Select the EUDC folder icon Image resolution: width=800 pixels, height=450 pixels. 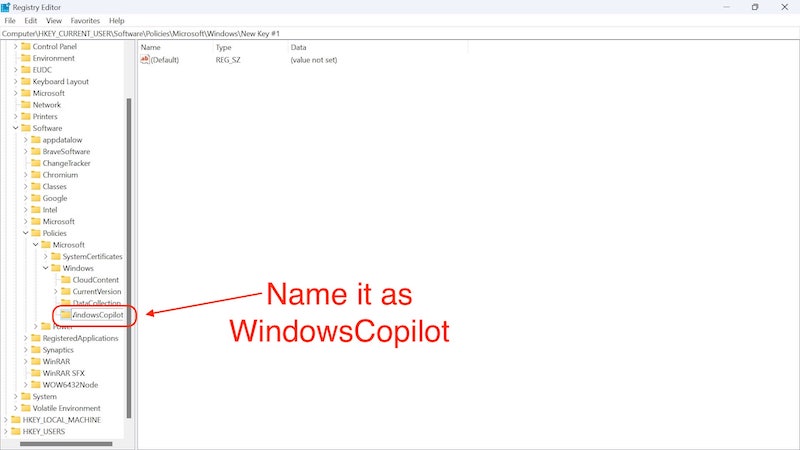pos(26,70)
